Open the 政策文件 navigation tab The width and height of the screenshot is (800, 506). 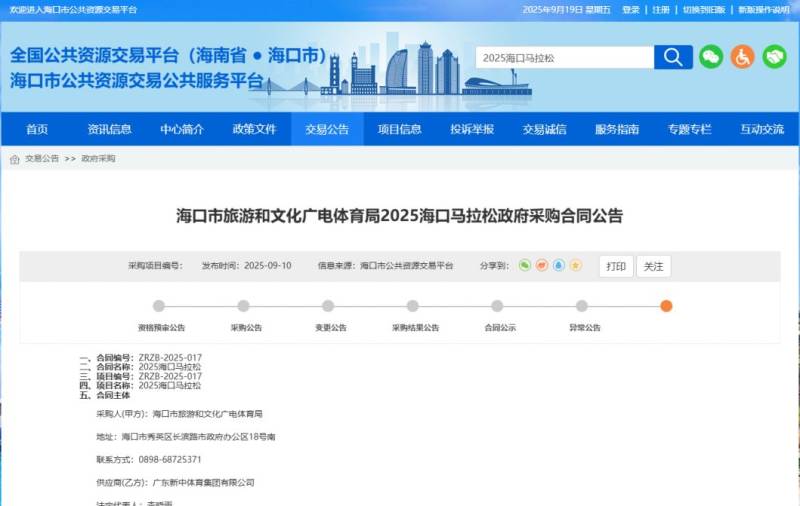pyautogui.click(x=255, y=129)
